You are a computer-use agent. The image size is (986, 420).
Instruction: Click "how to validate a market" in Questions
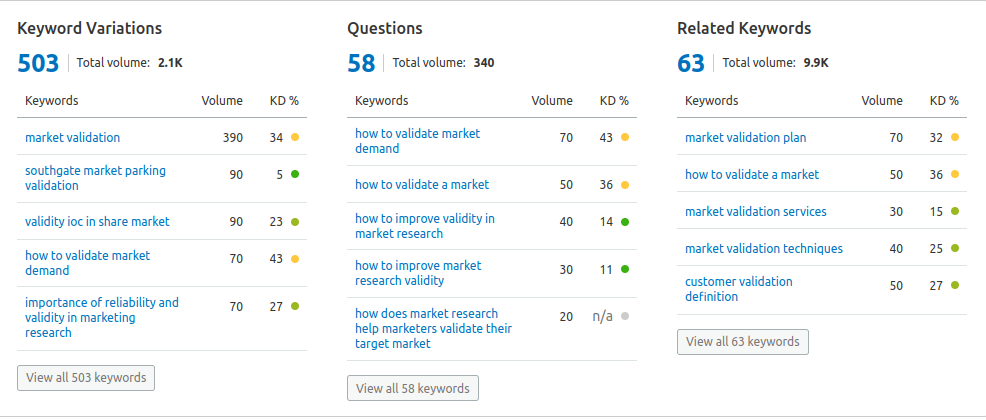click(422, 185)
